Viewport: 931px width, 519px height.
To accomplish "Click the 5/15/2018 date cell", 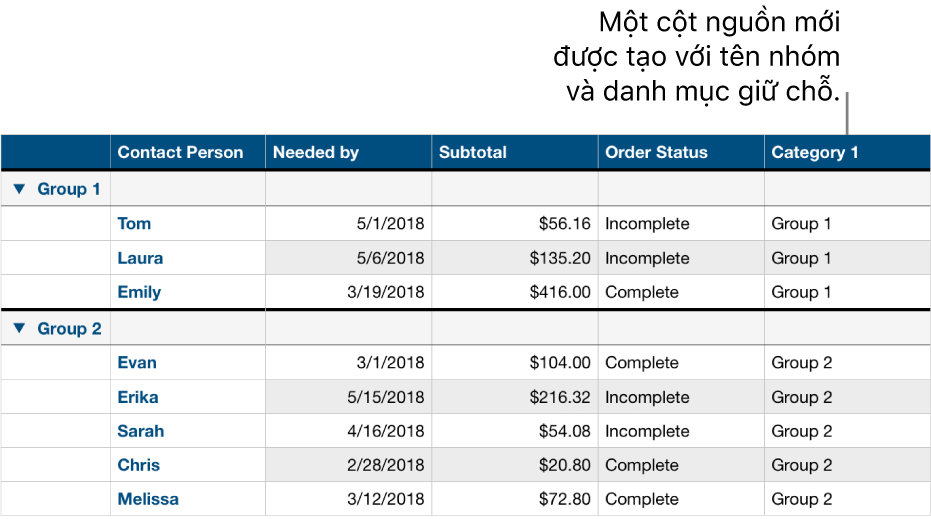I will [385, 397].
